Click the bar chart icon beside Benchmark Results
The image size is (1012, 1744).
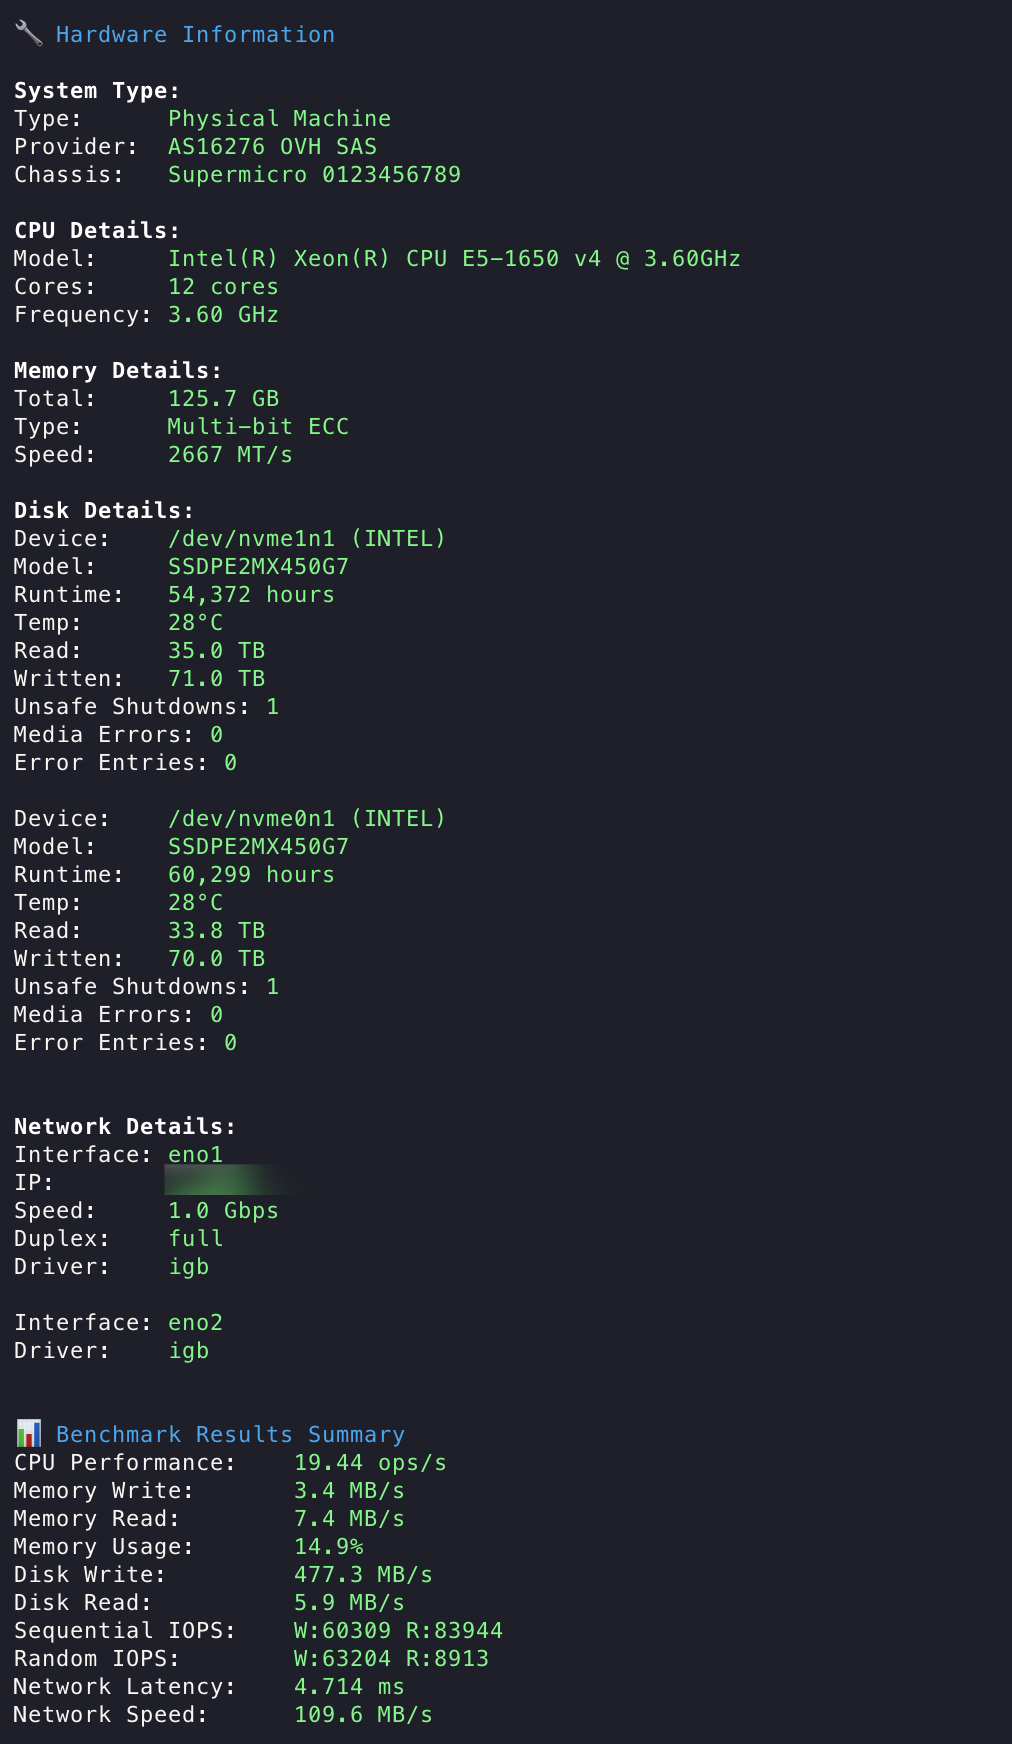pos(29,1433)
